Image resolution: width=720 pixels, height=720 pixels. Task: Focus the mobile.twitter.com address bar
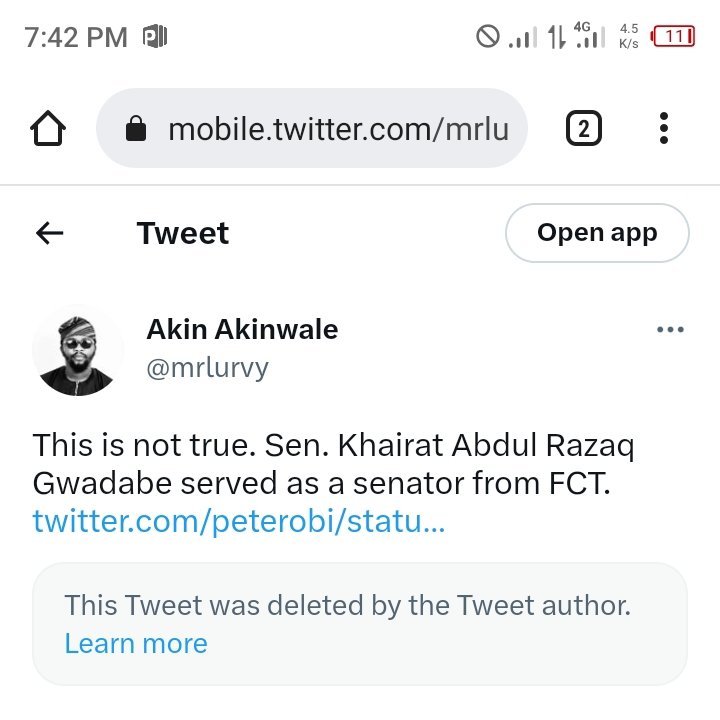(338, 129)
